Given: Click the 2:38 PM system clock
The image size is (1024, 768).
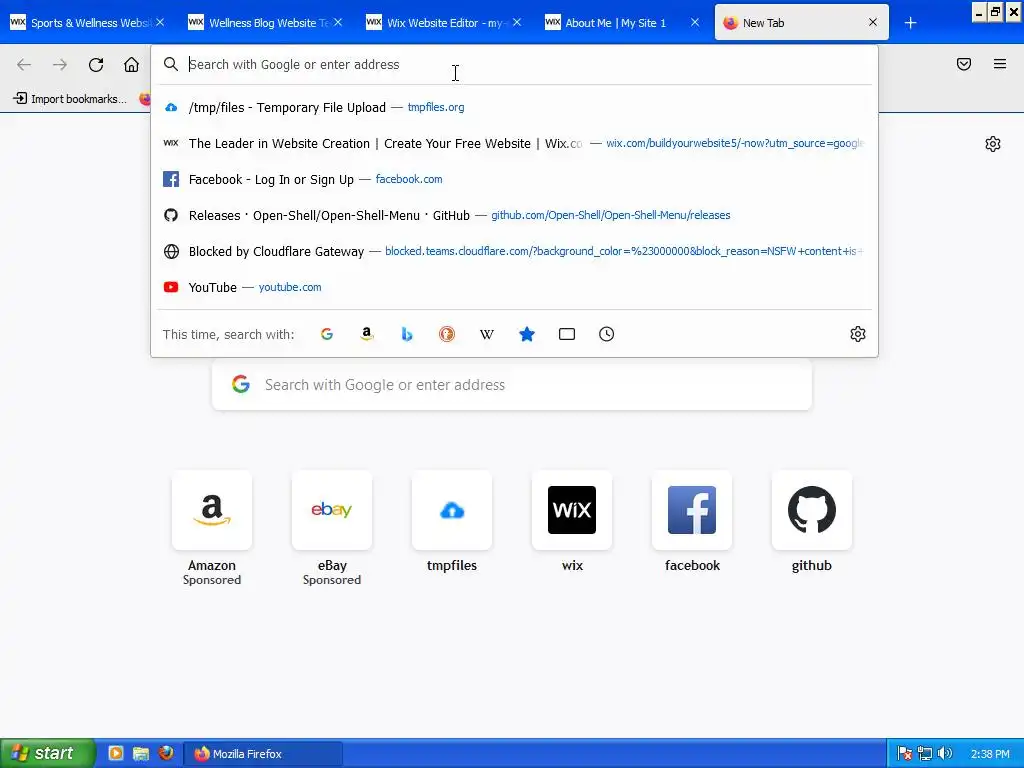Looking at the screenshot, I should (x=990, y=754).
